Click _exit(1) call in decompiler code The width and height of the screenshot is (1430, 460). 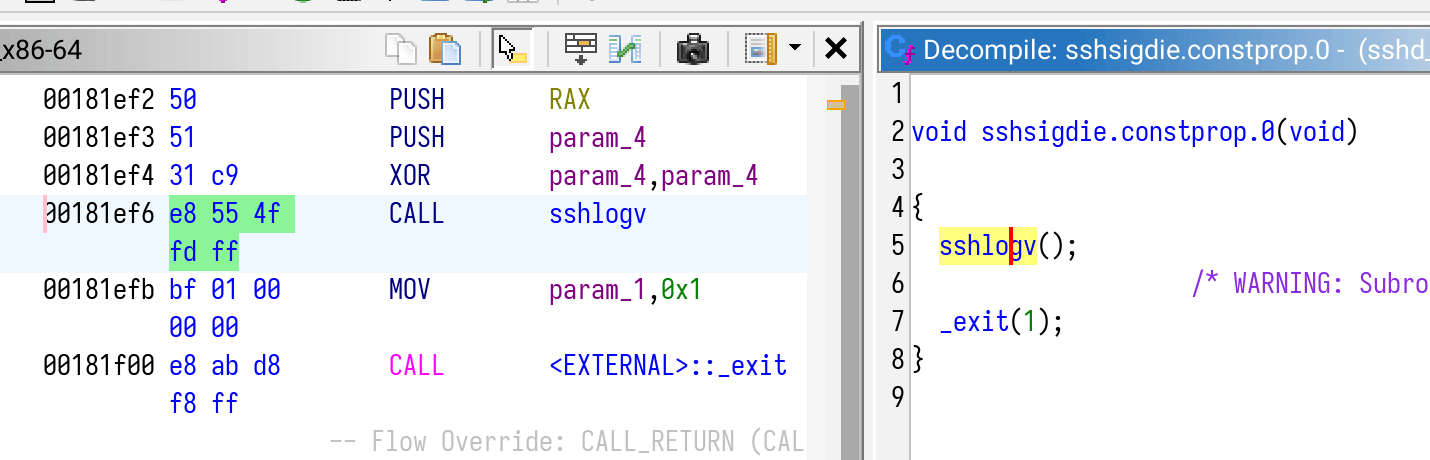tap(1000, 322)
